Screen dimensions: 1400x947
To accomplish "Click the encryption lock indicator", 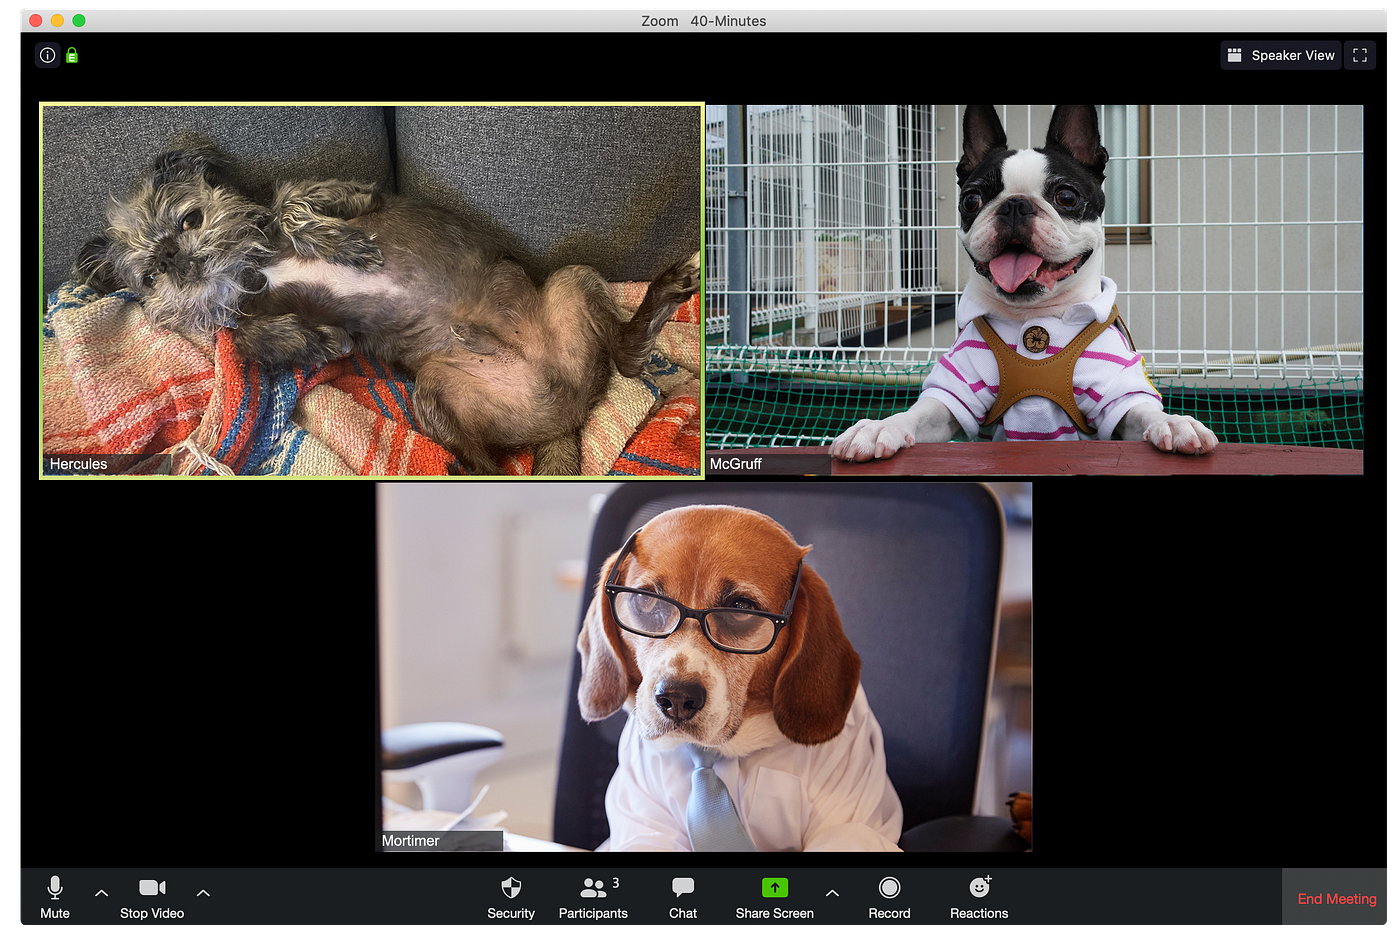I will click(x=71, y=55).
